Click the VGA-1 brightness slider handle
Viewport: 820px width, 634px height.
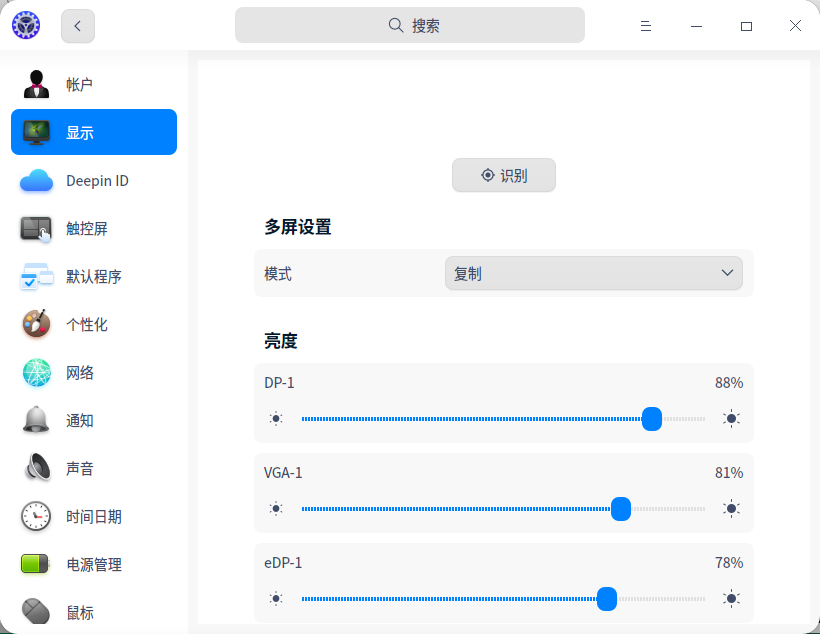point(621,509)
